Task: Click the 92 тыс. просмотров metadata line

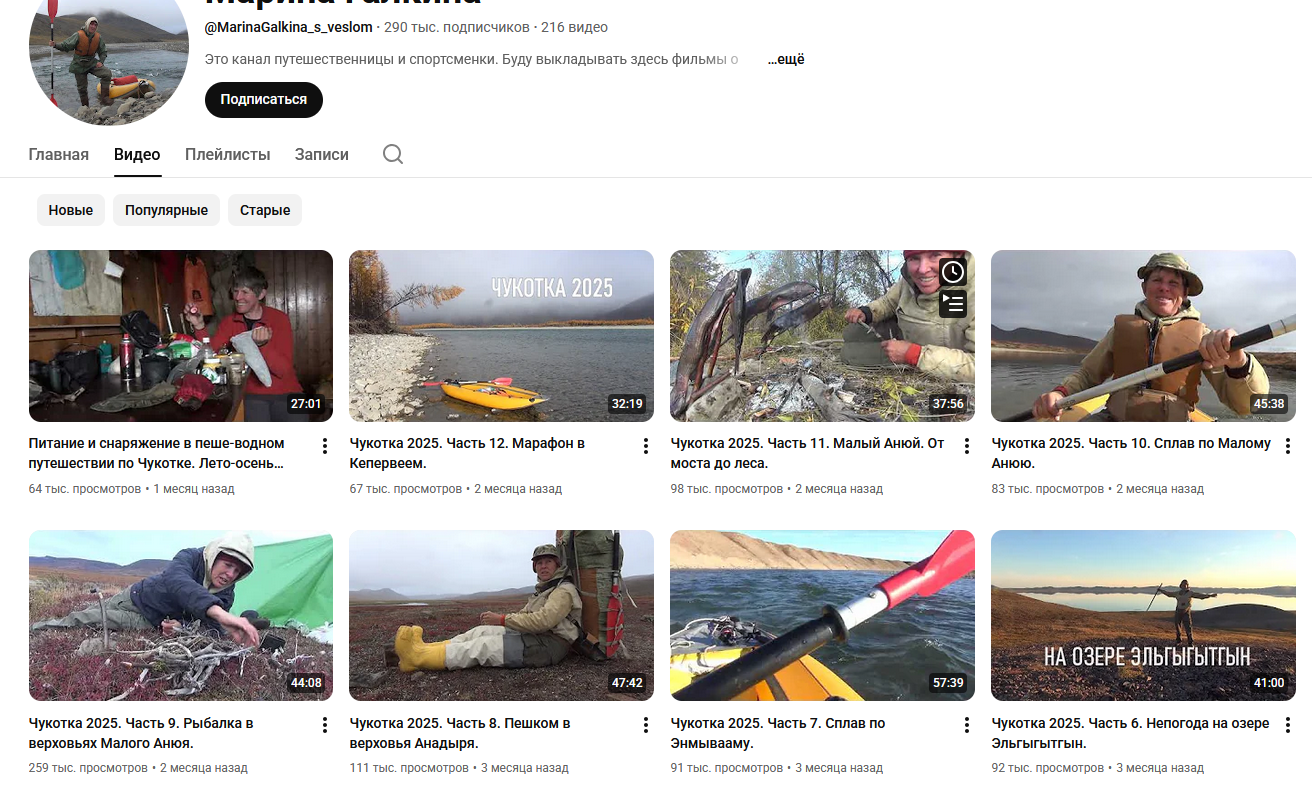Action: 1098,768
